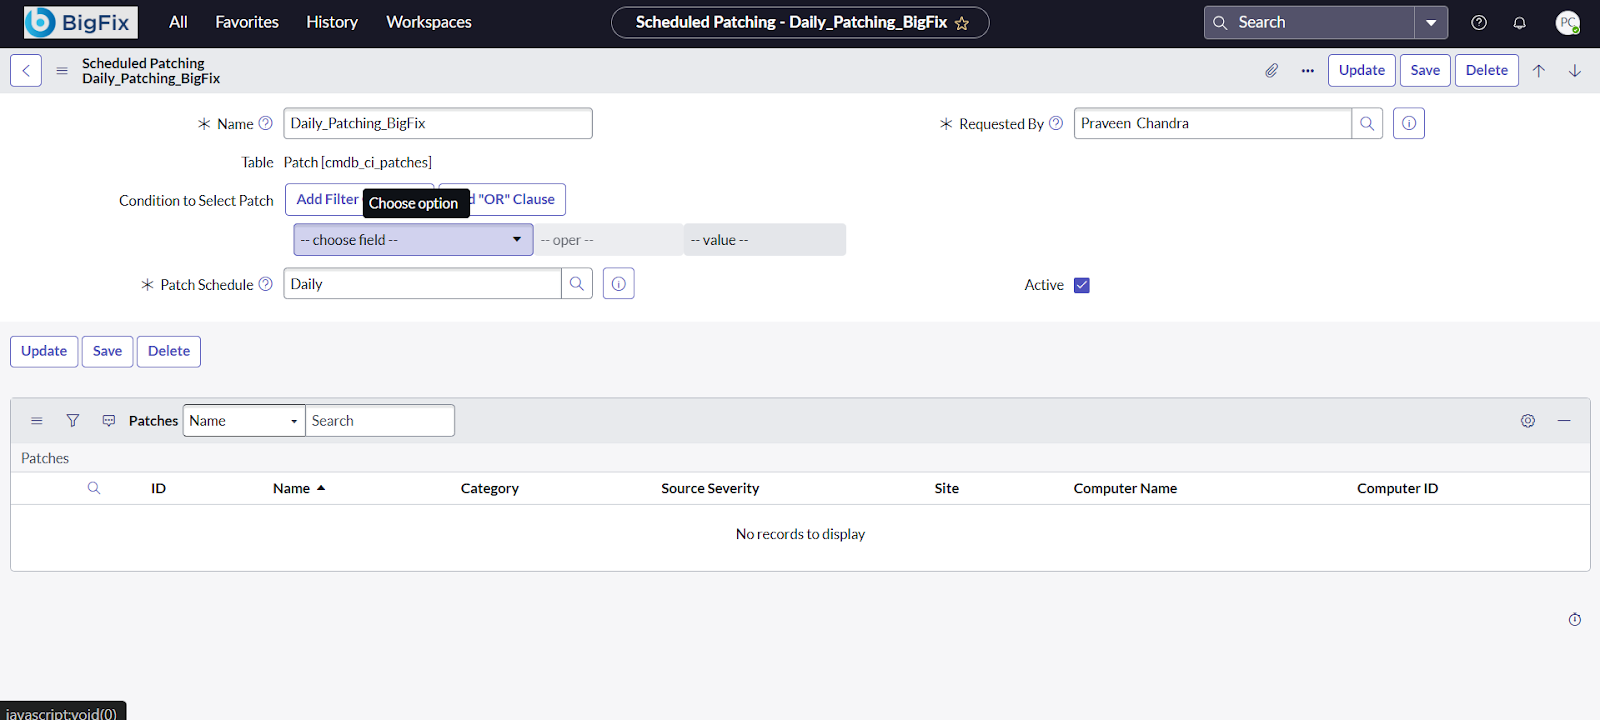Click the bottom Save button
Viewport: 1600px width, 720px height.
(107, 351)
